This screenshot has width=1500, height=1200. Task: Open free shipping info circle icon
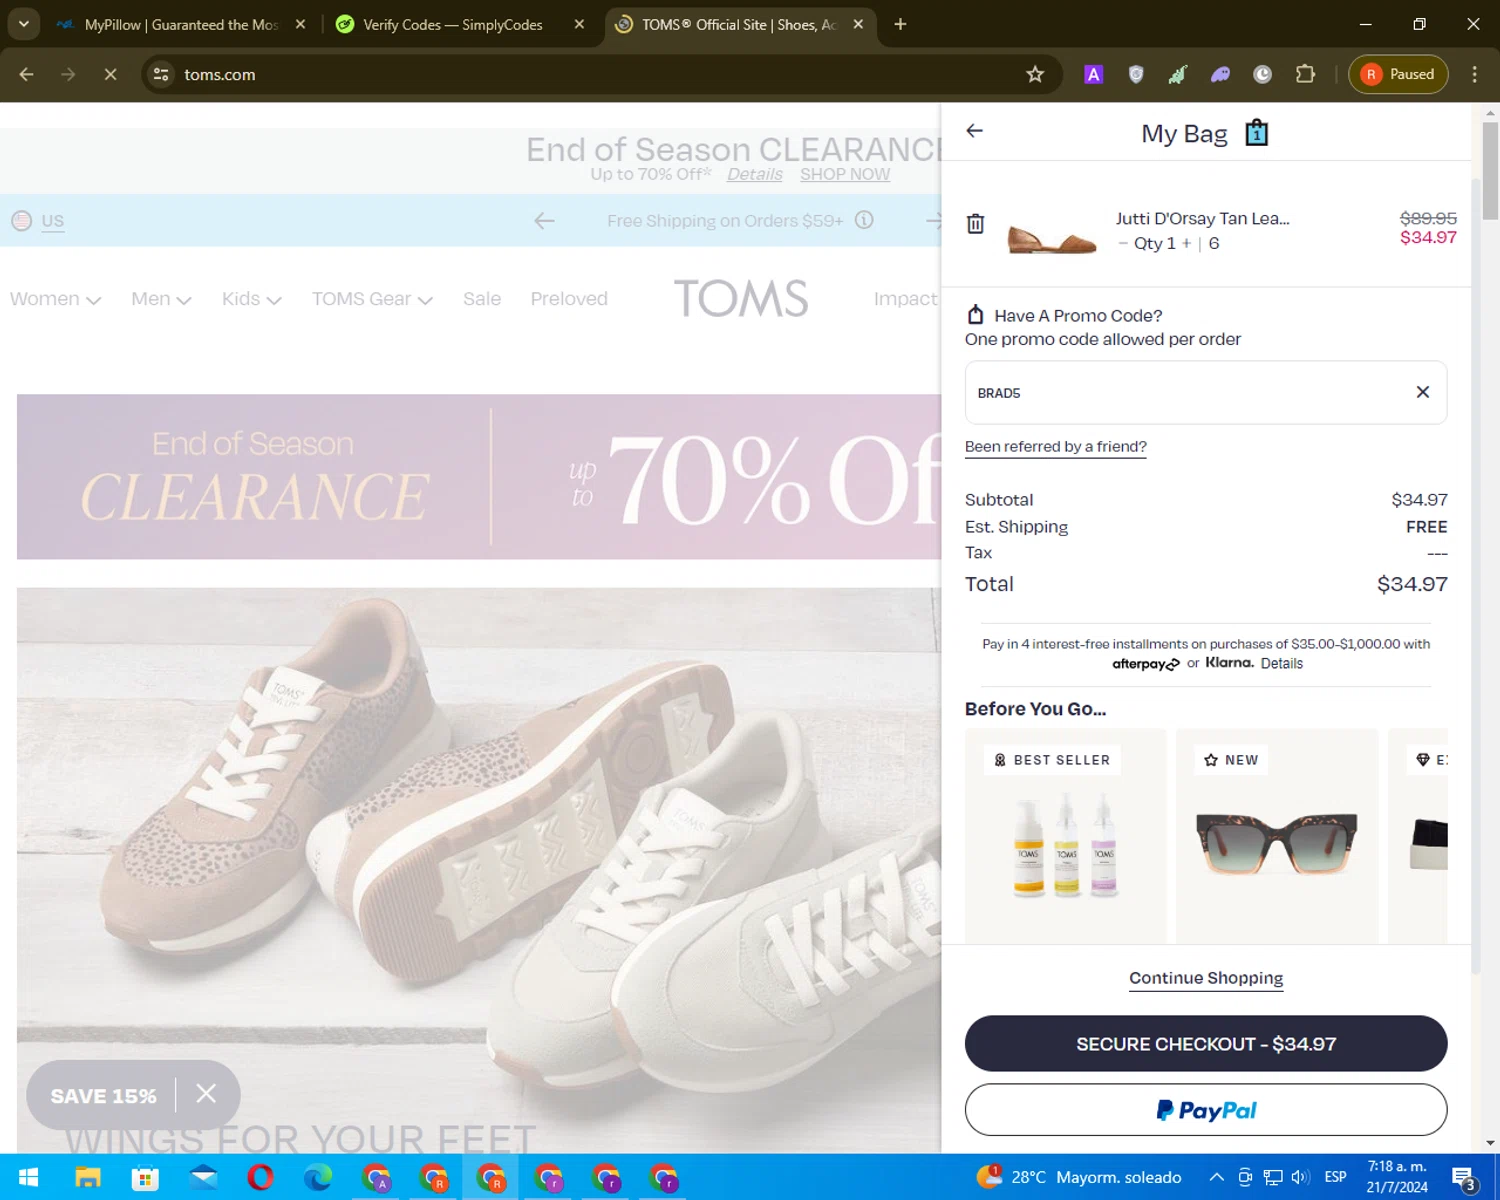pyautogui.click(x=864, y=220)
